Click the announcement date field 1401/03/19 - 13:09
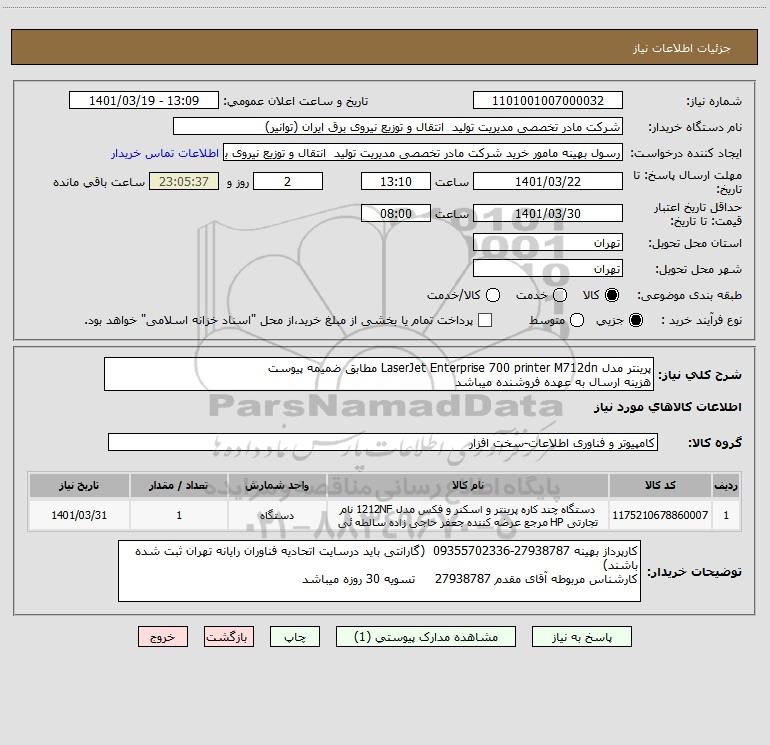Screen dimensions: 770x745 [144, 101]
